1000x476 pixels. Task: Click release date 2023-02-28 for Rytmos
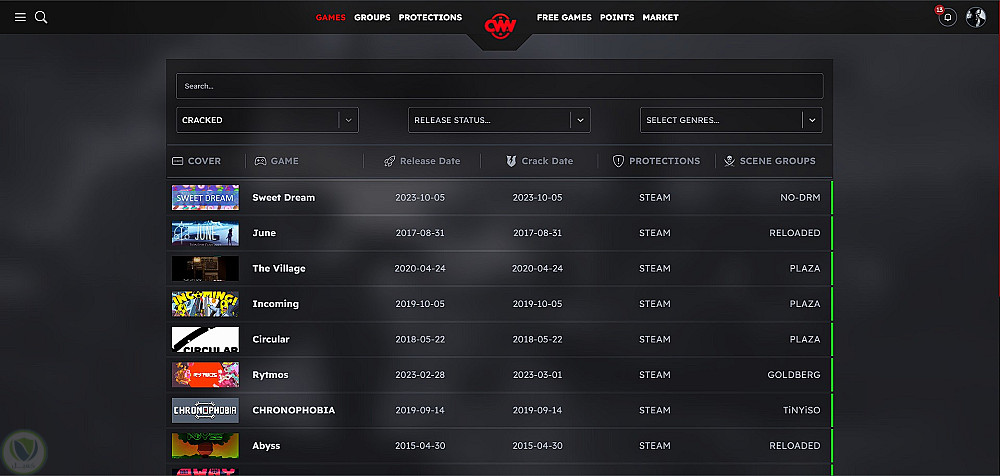(420, 375)
